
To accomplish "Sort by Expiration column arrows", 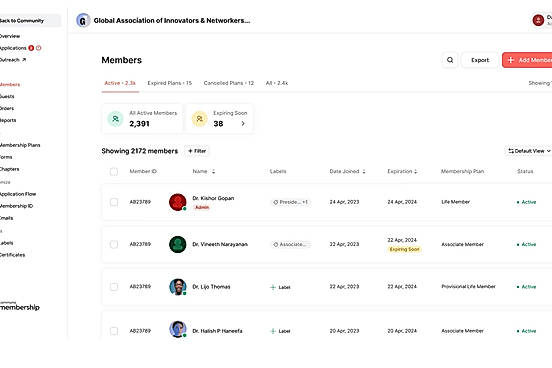I will point(416,171).
